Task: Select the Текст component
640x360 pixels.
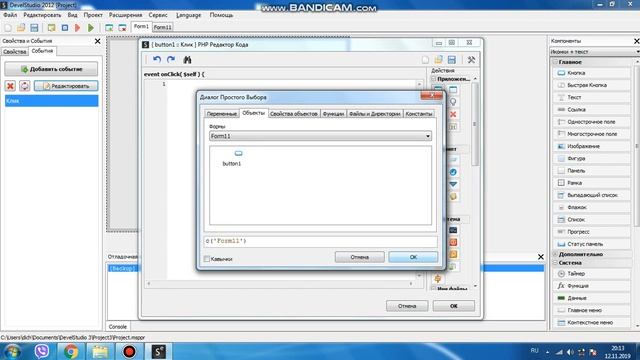Action: [x=592, y=98]
